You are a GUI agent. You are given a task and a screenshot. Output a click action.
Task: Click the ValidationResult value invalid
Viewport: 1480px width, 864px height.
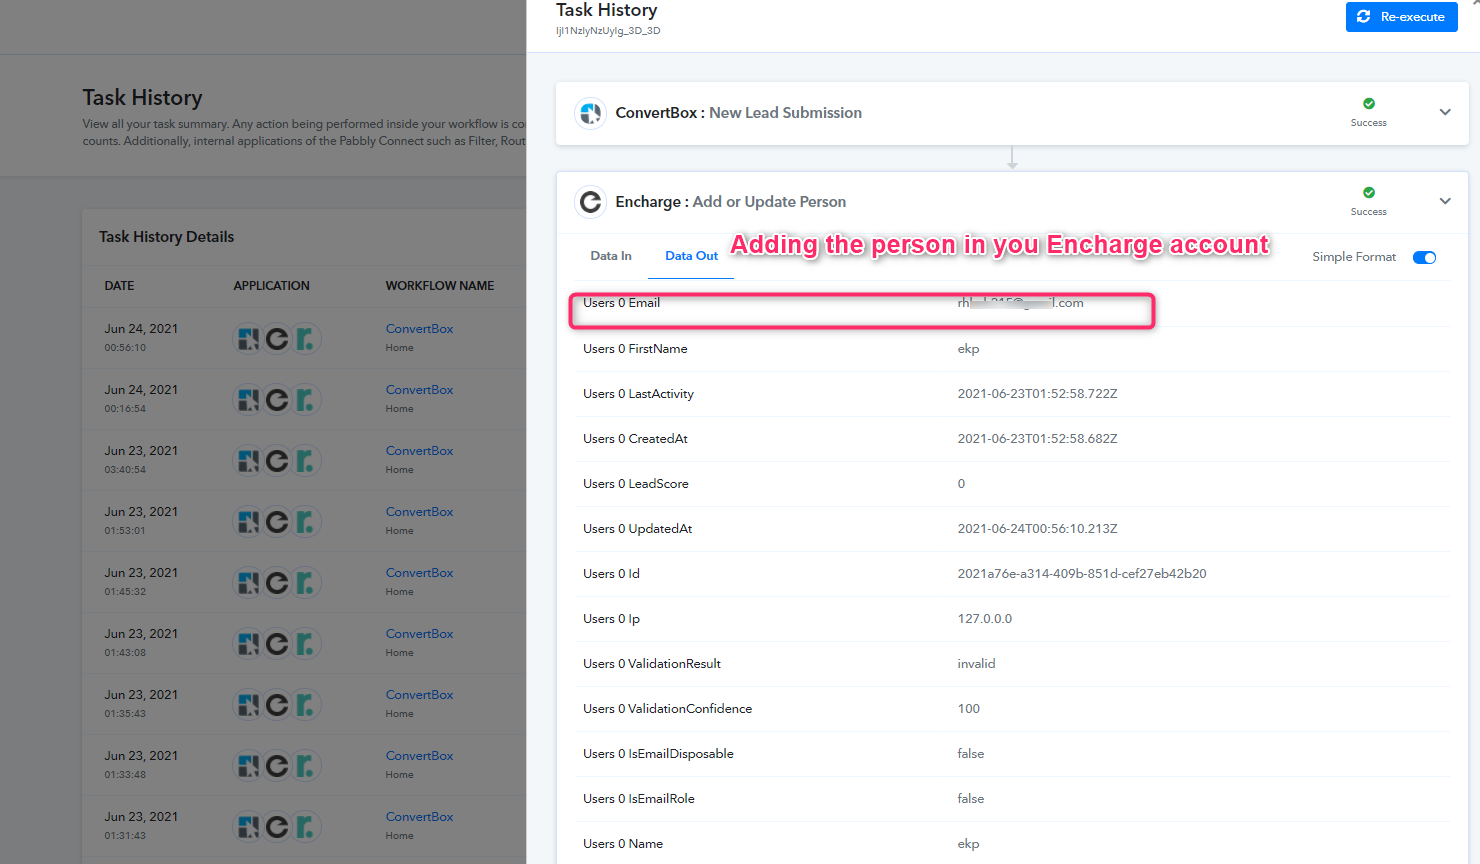(x=977, y=664)
